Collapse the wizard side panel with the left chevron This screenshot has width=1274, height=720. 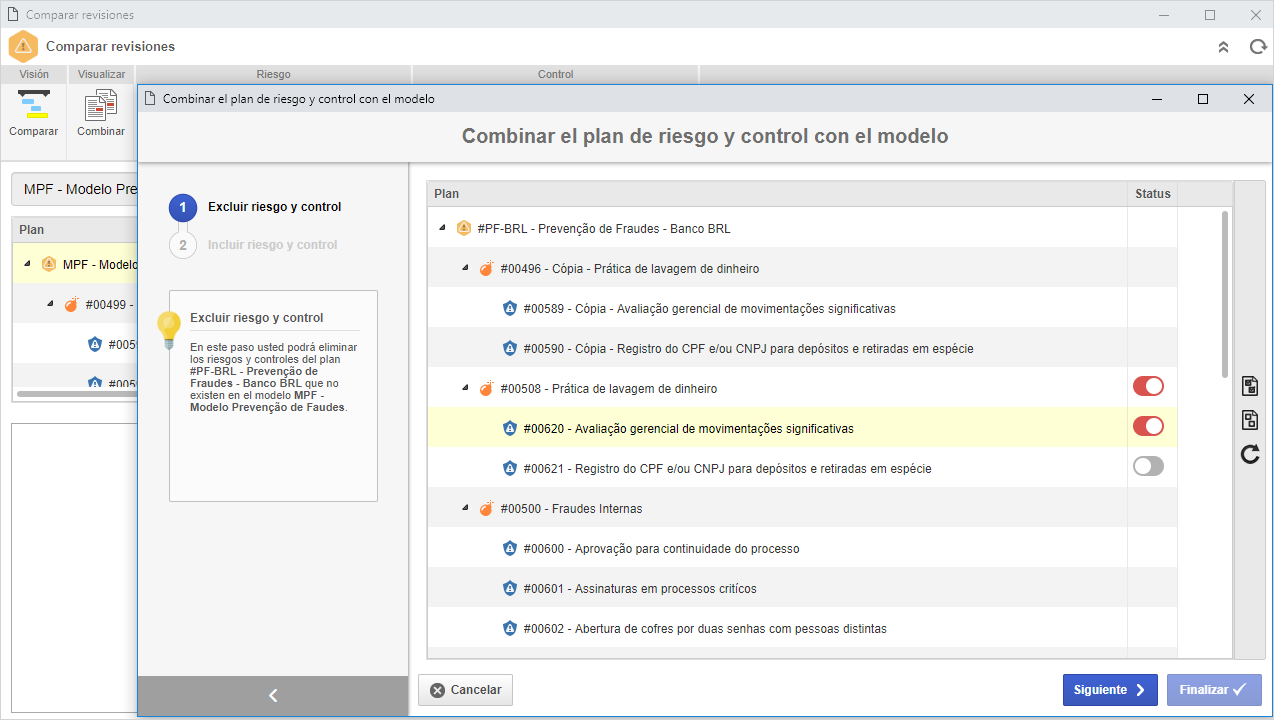[x=273, y=696]
